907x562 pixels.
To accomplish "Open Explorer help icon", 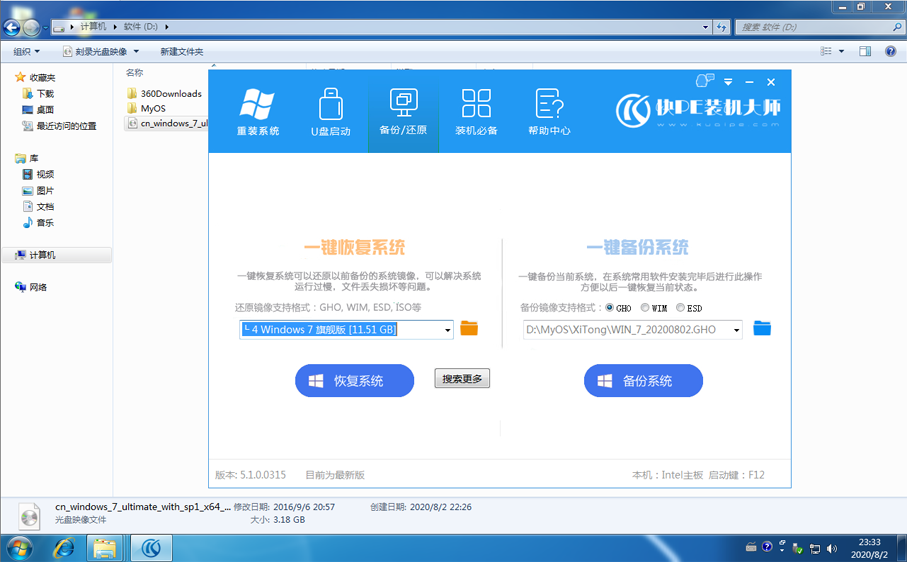I will (891, 51).
